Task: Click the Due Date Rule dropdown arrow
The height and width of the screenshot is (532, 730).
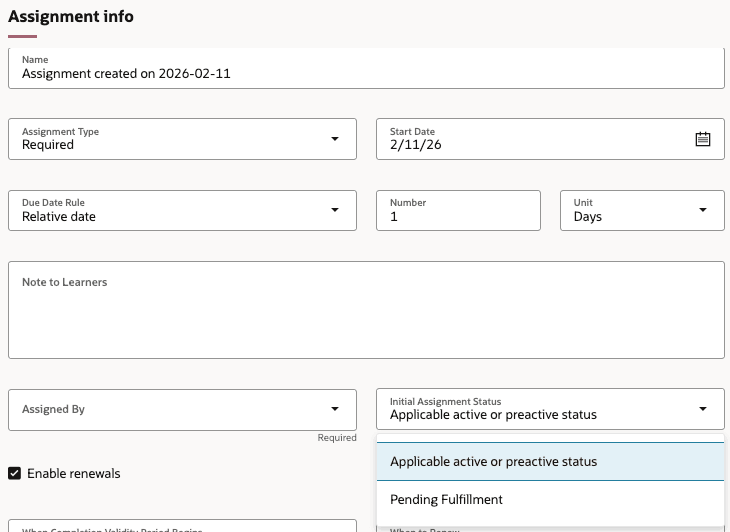Action: pyautogui.click(x=335, y=210)
